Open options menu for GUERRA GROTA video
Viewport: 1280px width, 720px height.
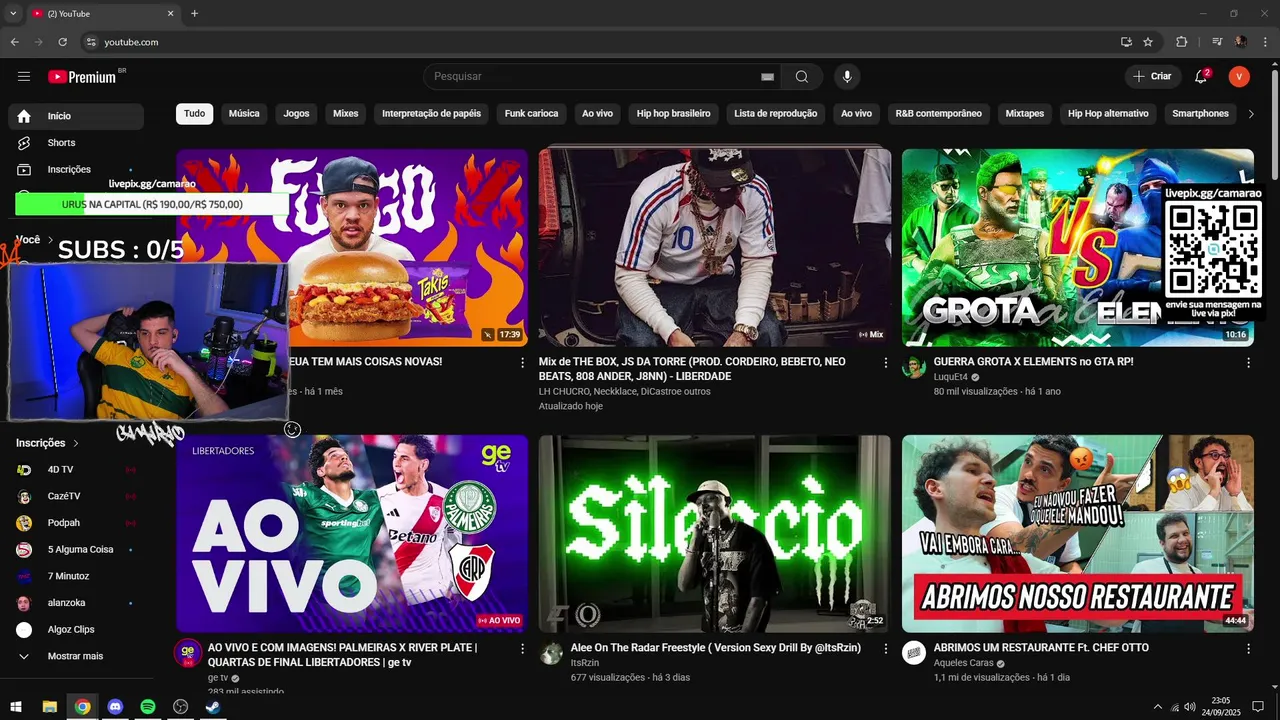pos(1248,363)
